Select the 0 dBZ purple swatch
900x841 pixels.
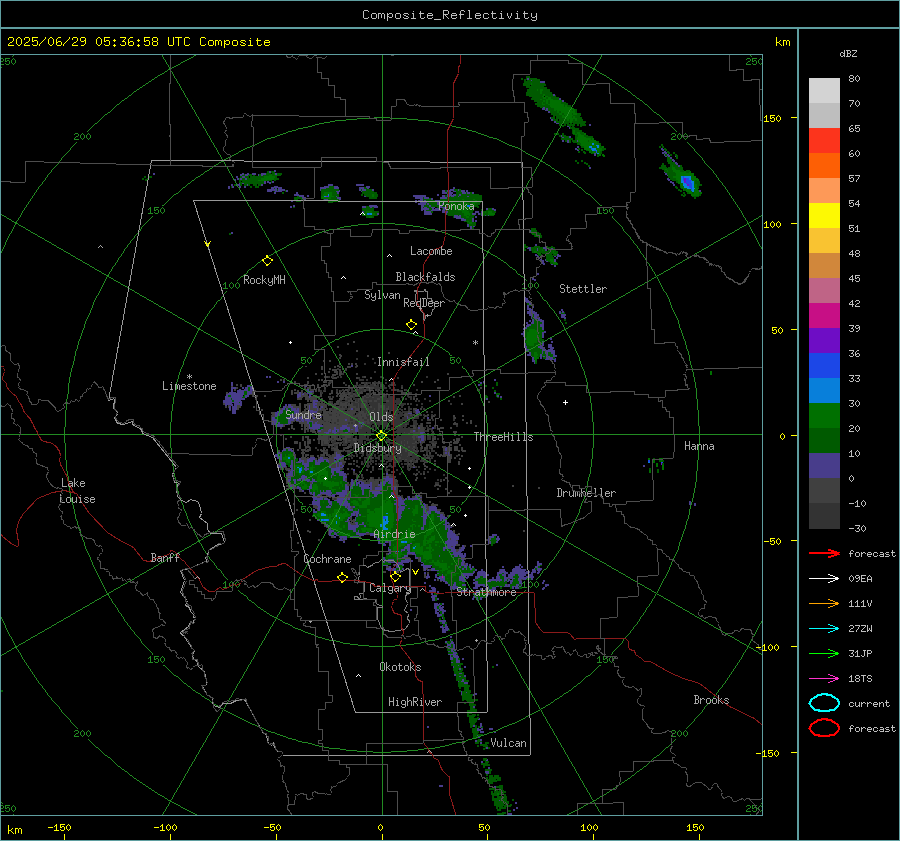(x=824, y=466)
